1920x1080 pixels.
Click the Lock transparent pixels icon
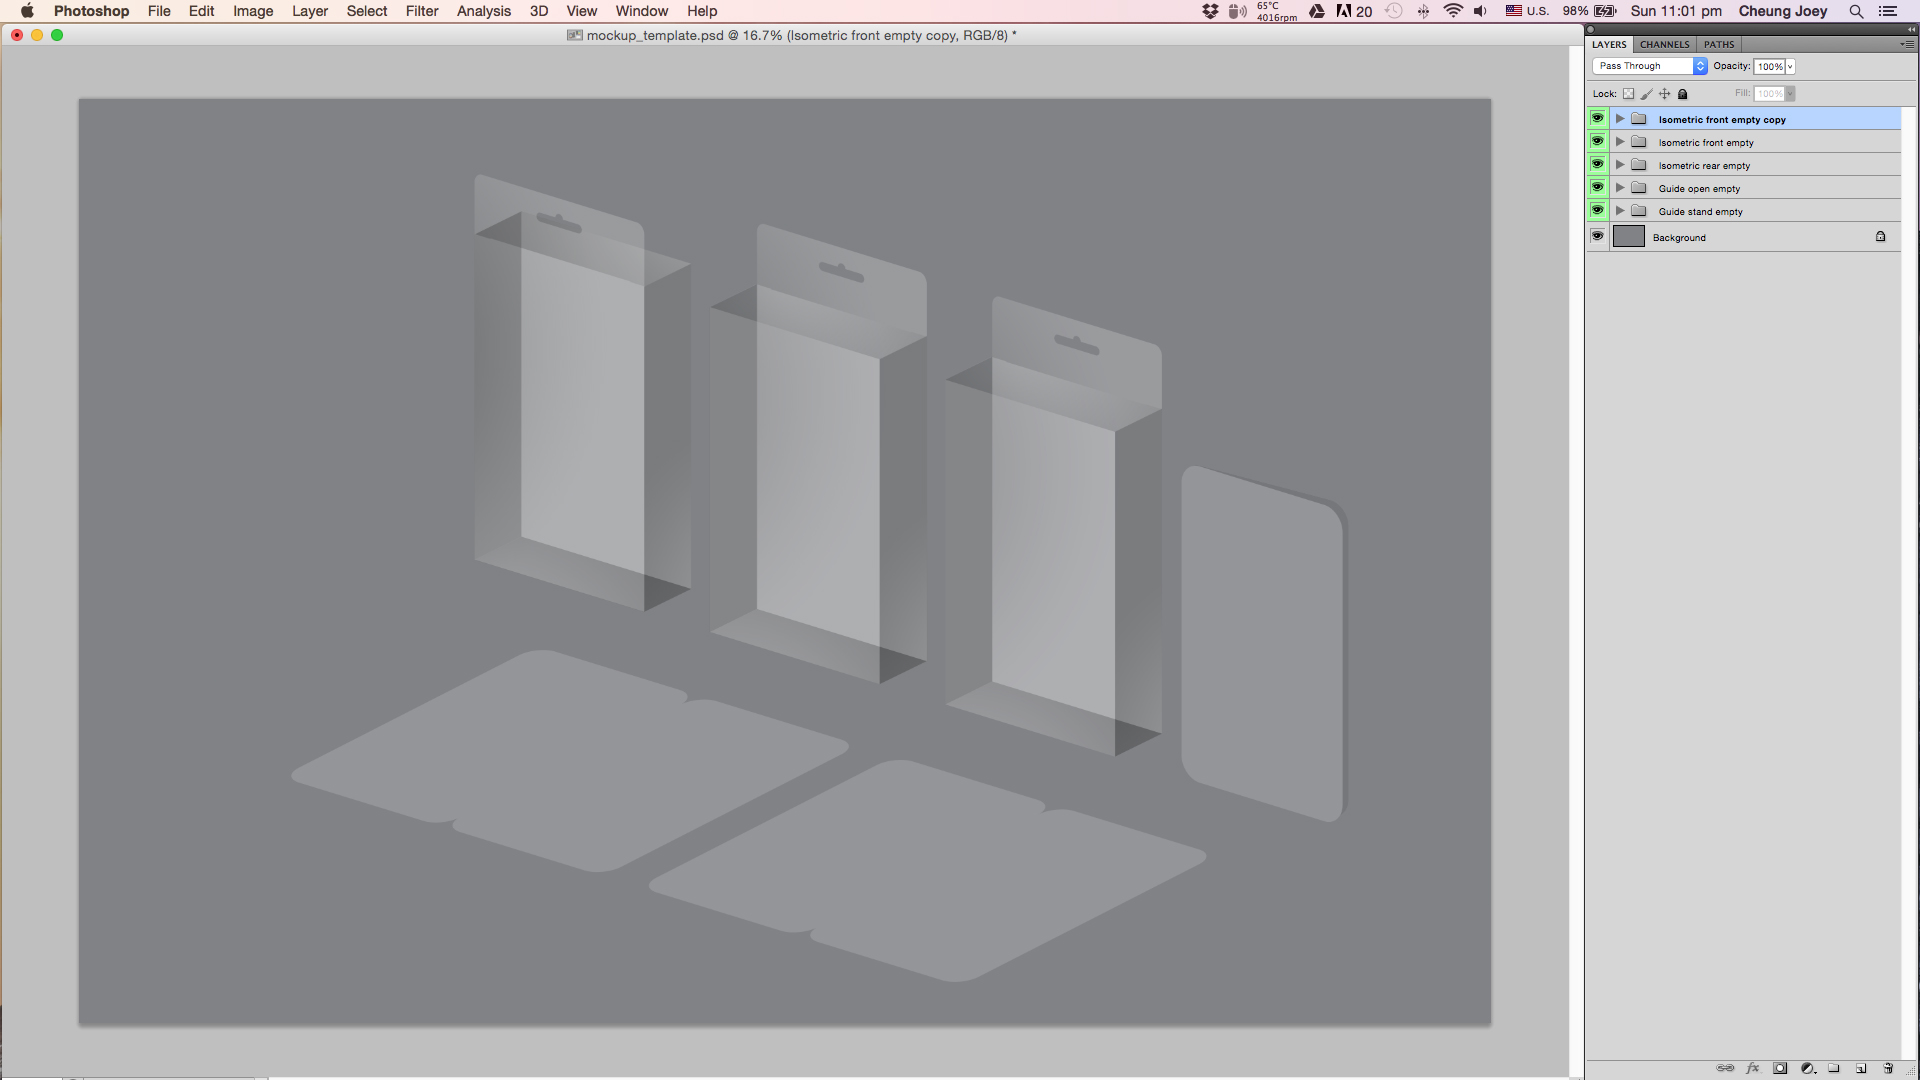[x=1628, y=94]
